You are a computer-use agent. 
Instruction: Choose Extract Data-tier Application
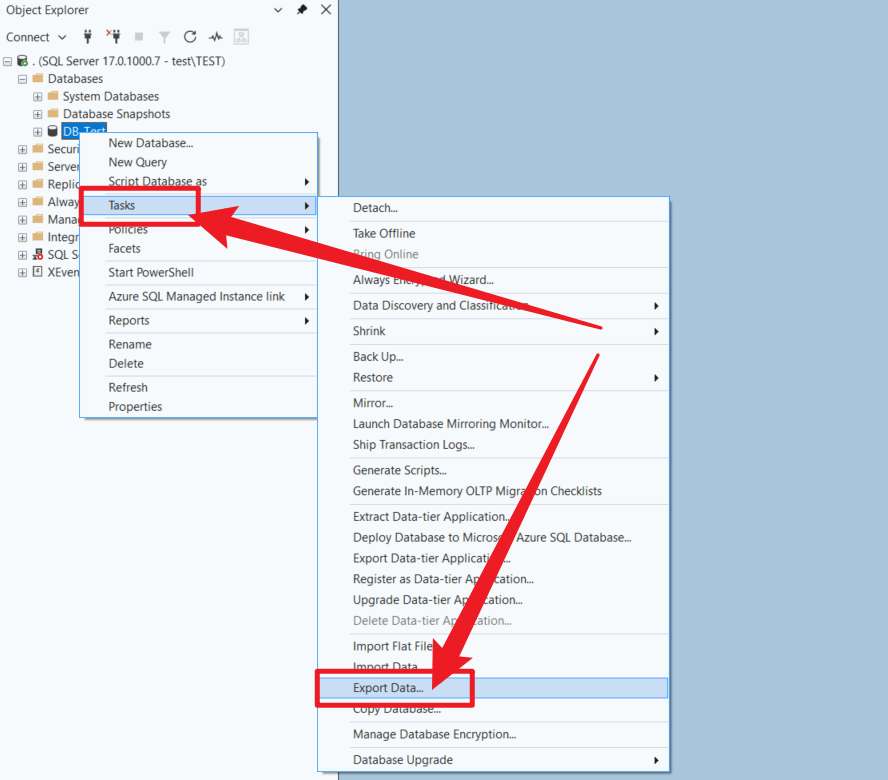point(493,517)
